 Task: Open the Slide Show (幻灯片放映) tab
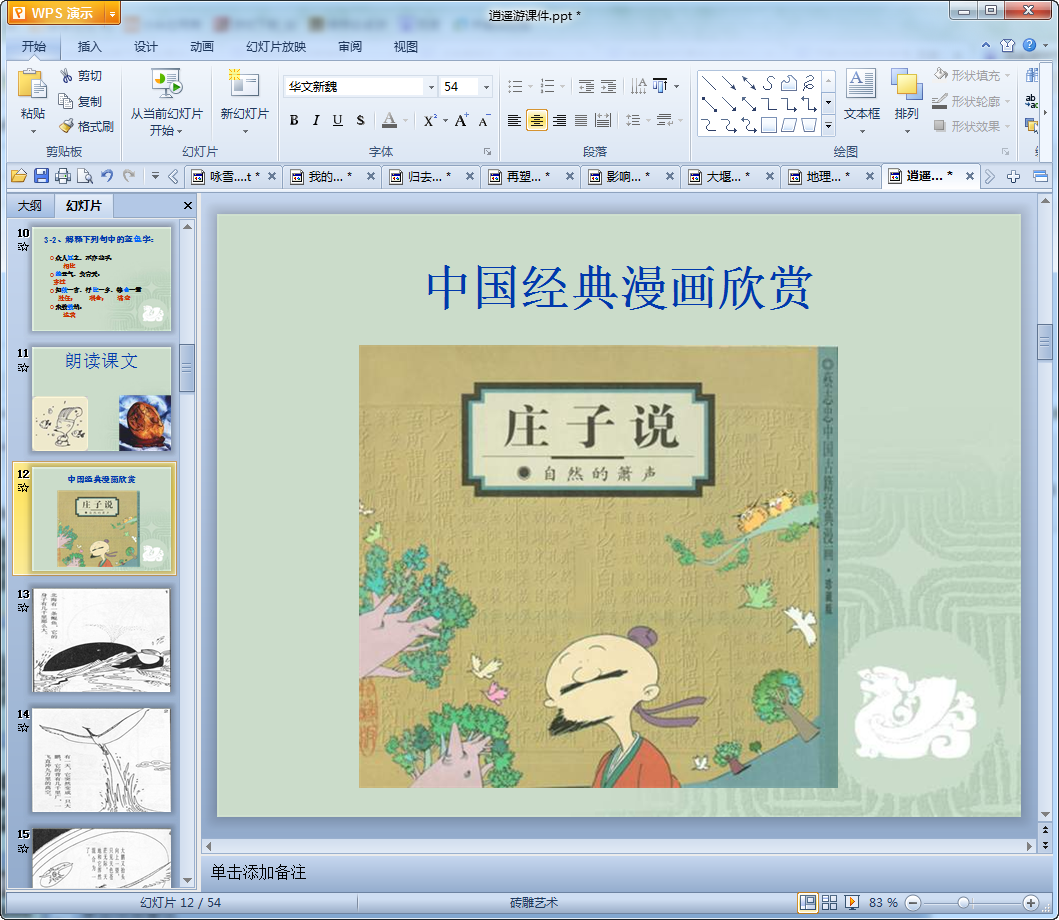coord(276,47)
